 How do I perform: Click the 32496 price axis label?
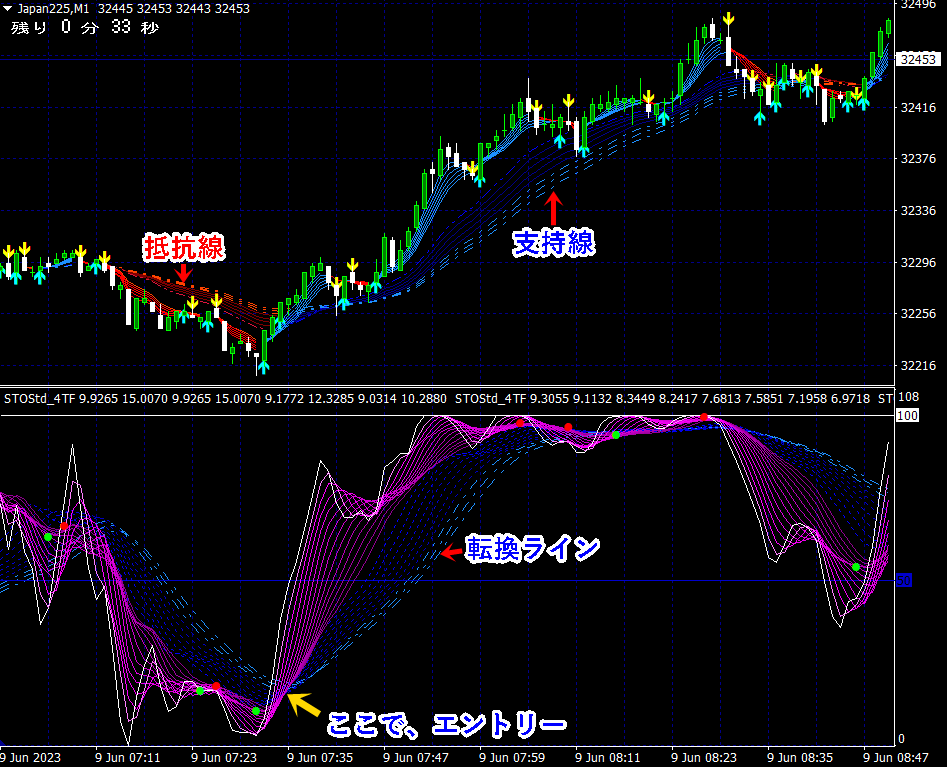click(918, 4)
